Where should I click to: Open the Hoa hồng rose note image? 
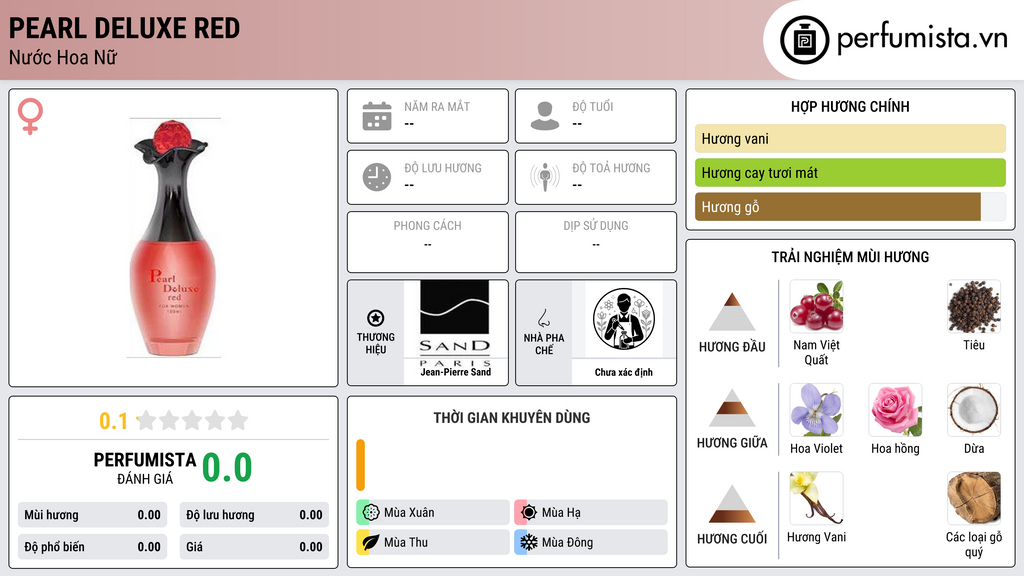(x=895, y=409)
